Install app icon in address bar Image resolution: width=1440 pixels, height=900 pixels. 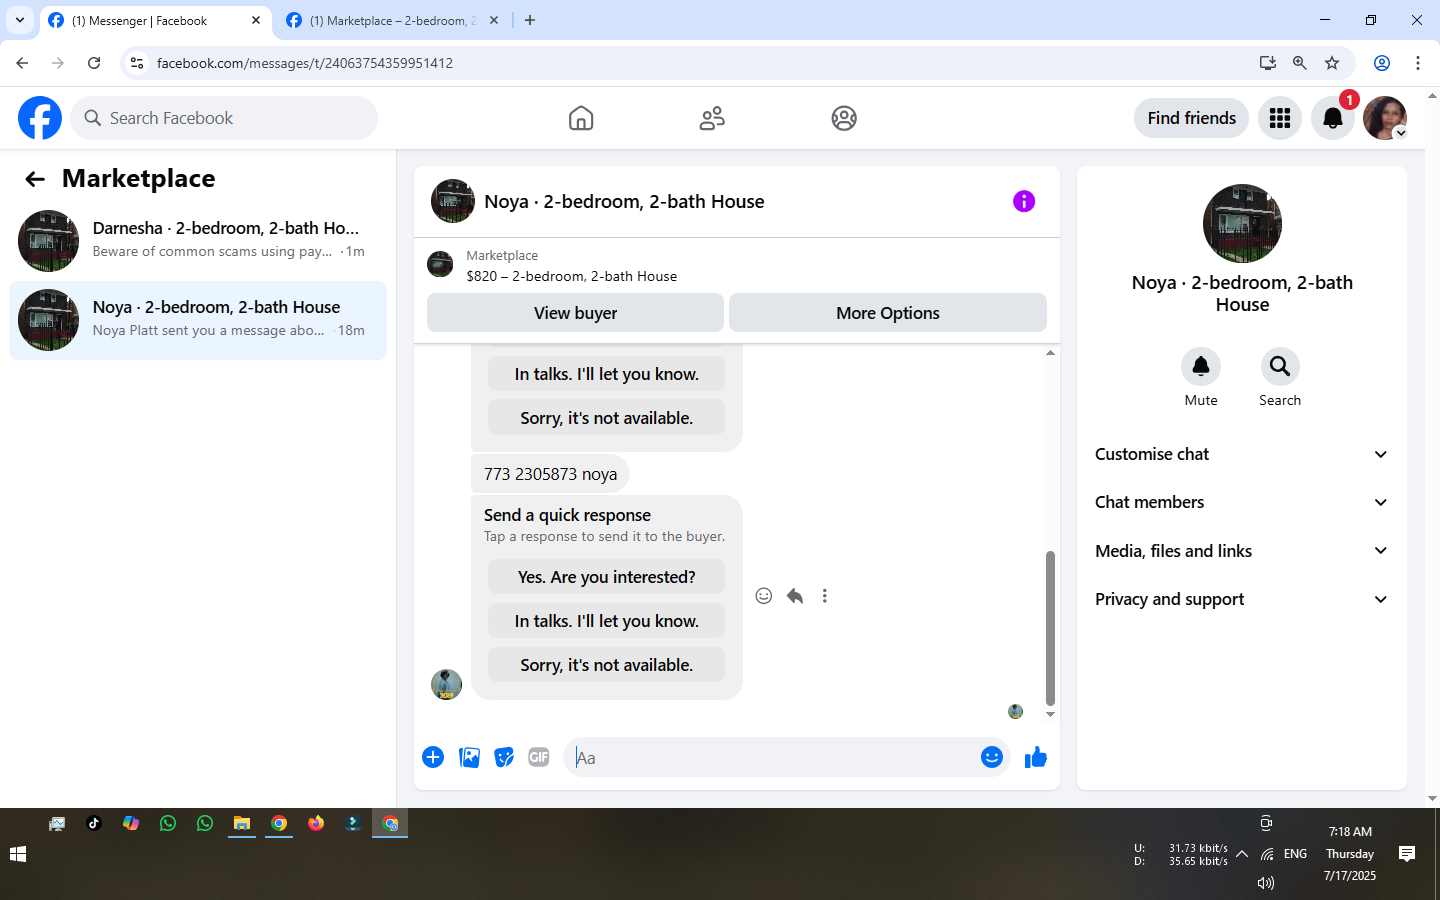[x=1268, y=63]
